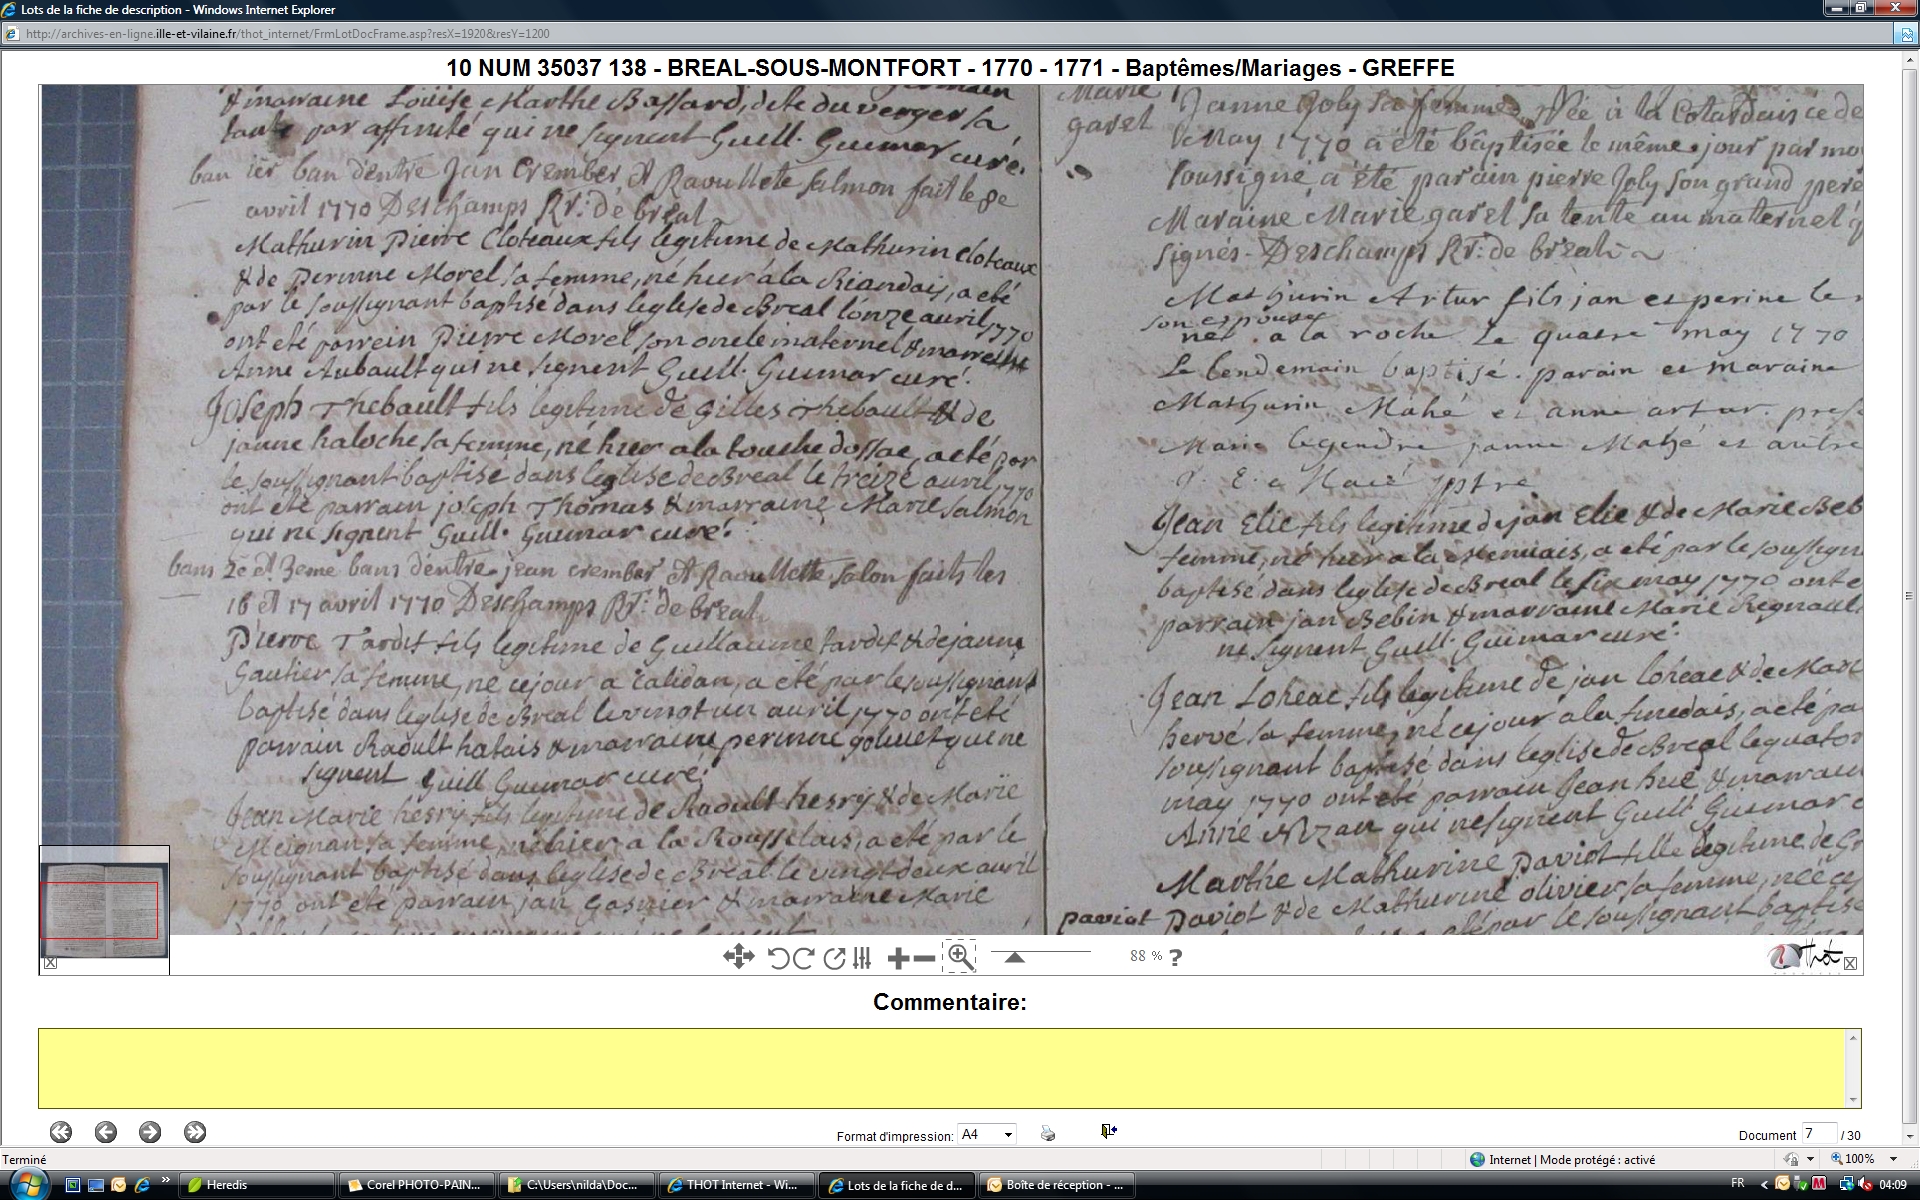Screen dimensions: 1920x1200
Task: Select the pan/move image tool
Action: point(738,957)
